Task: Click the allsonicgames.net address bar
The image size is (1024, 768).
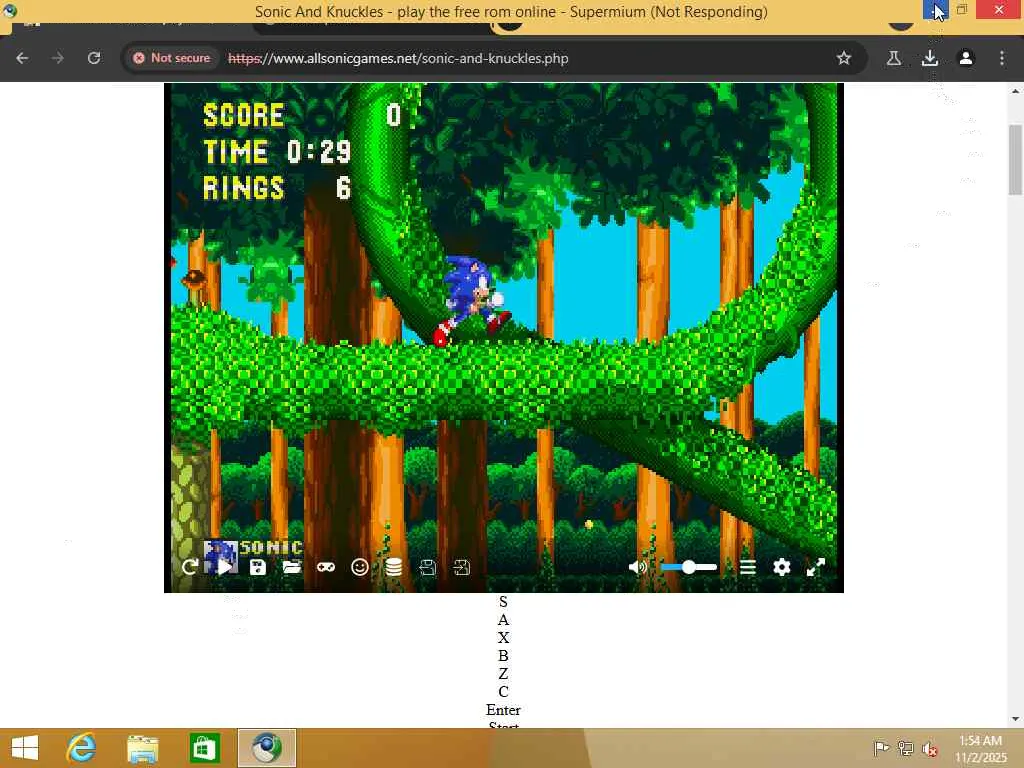Action: click(x=496, y=58)
